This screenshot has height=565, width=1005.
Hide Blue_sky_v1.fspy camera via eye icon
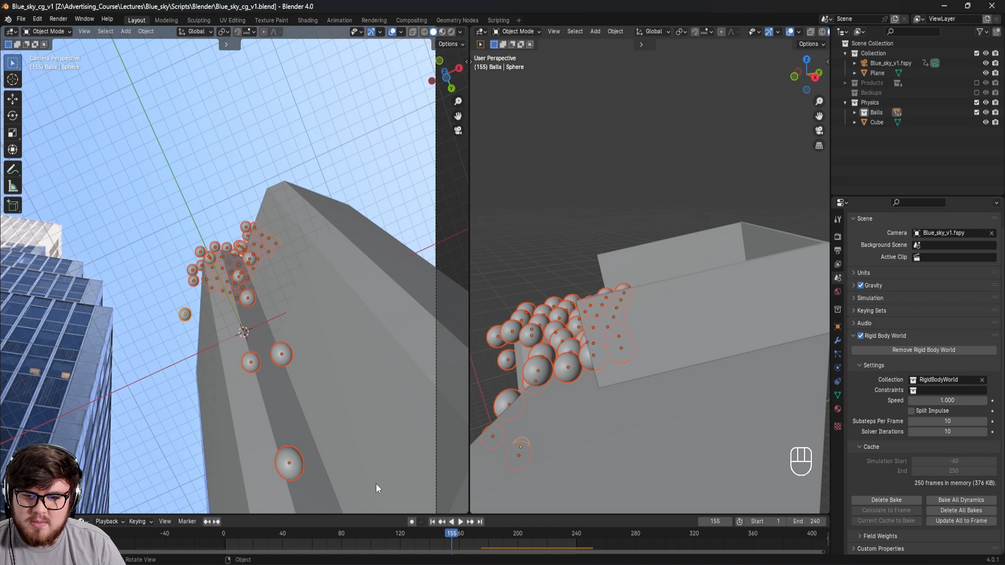pyautogui.click(x=986, y=63)
